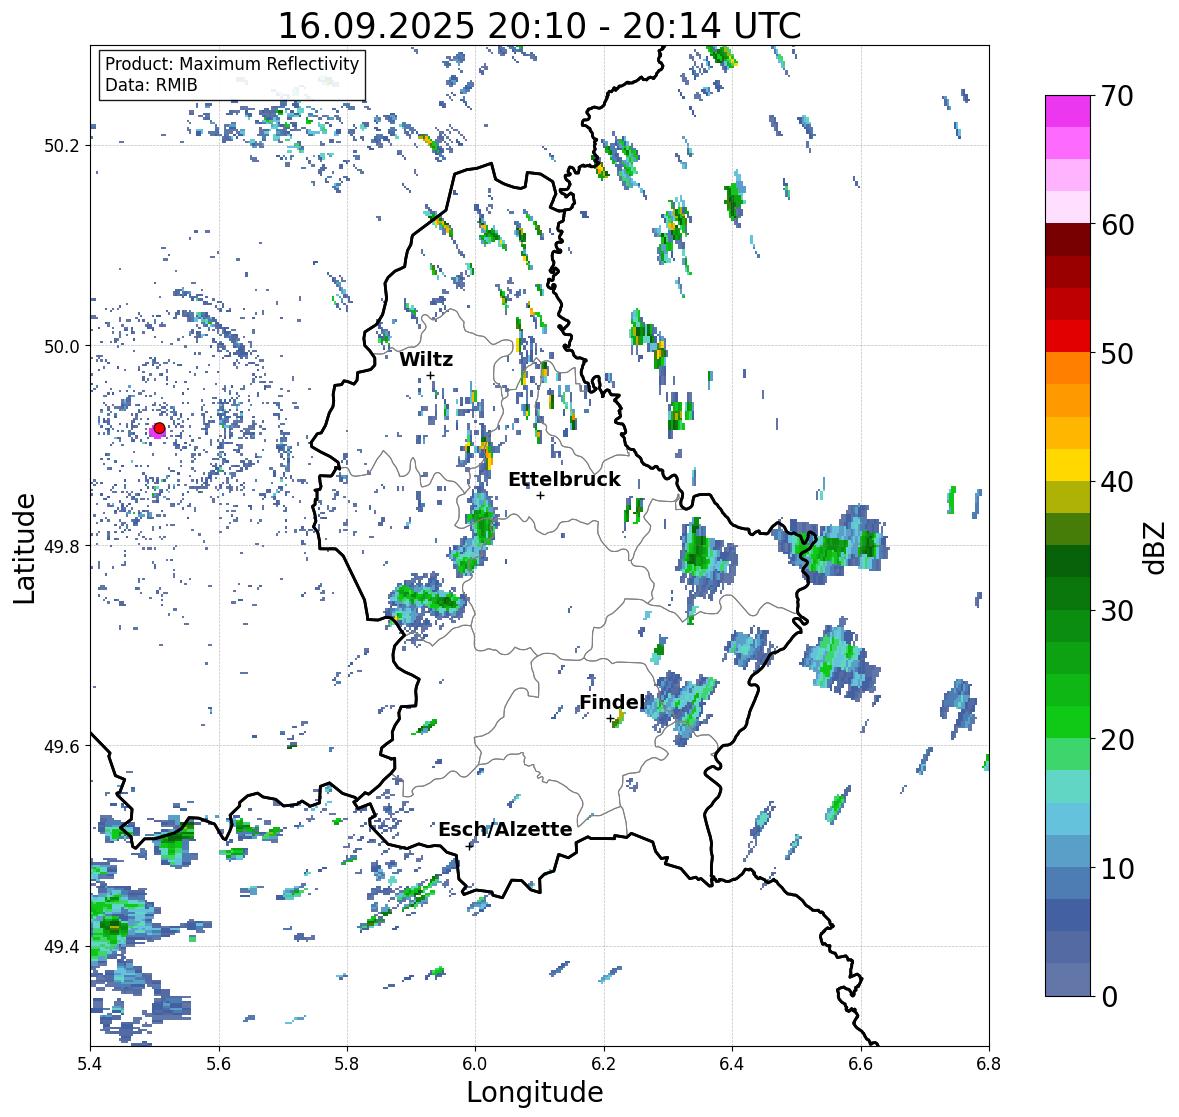This screenshot has width=1179, height=1117.
Task: Click the Wiltz station cross marker
Action: pos(430,375)
